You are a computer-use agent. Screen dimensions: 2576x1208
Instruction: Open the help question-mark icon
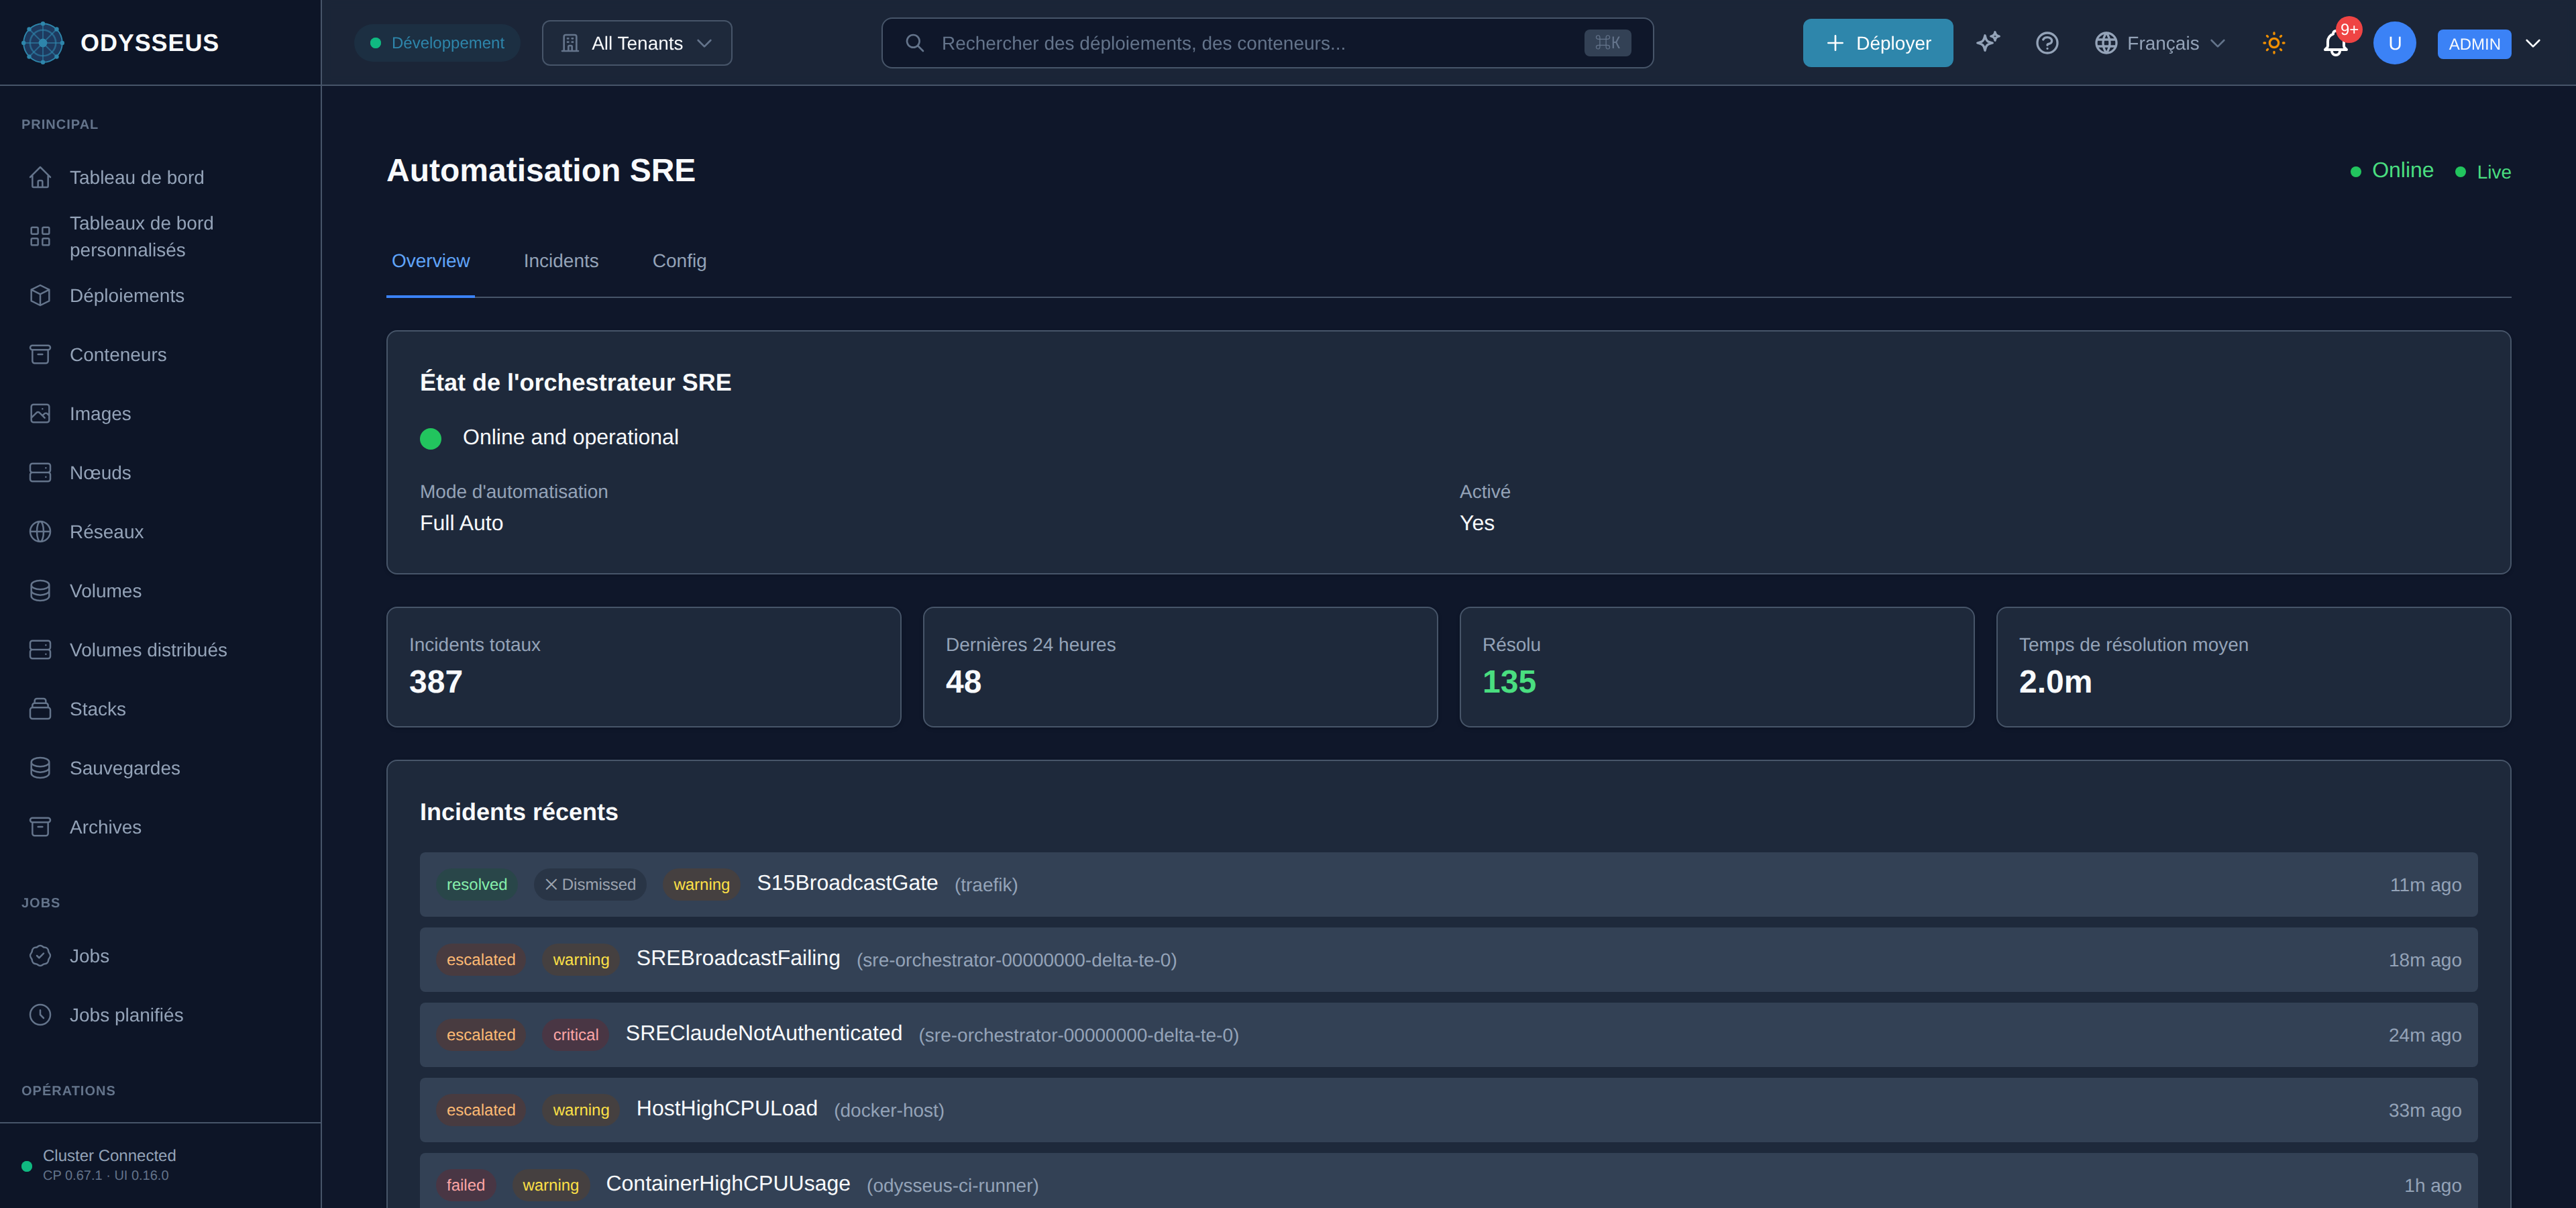tap(2047, 43)
